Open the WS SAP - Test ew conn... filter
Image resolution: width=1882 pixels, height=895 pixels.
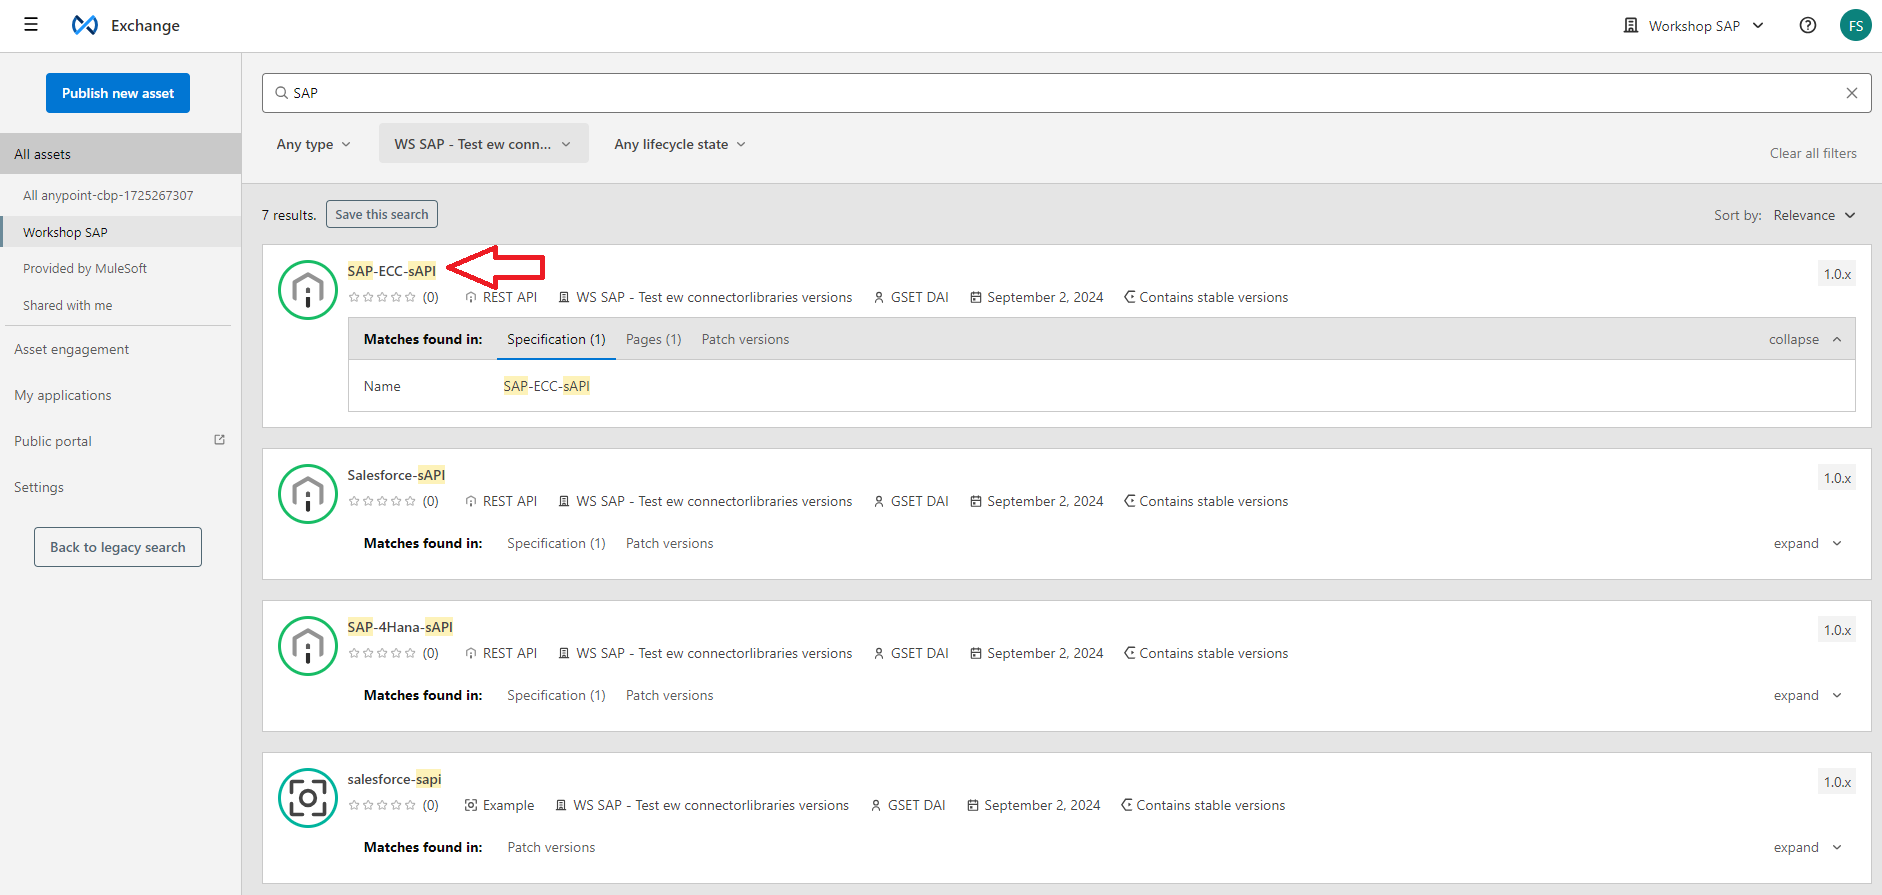[483, 144]
